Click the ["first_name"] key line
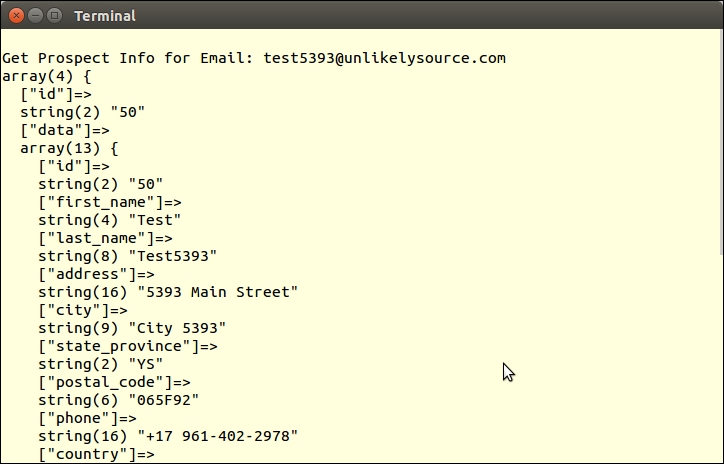The image size is (724, 464). click(x=110, y=202)
